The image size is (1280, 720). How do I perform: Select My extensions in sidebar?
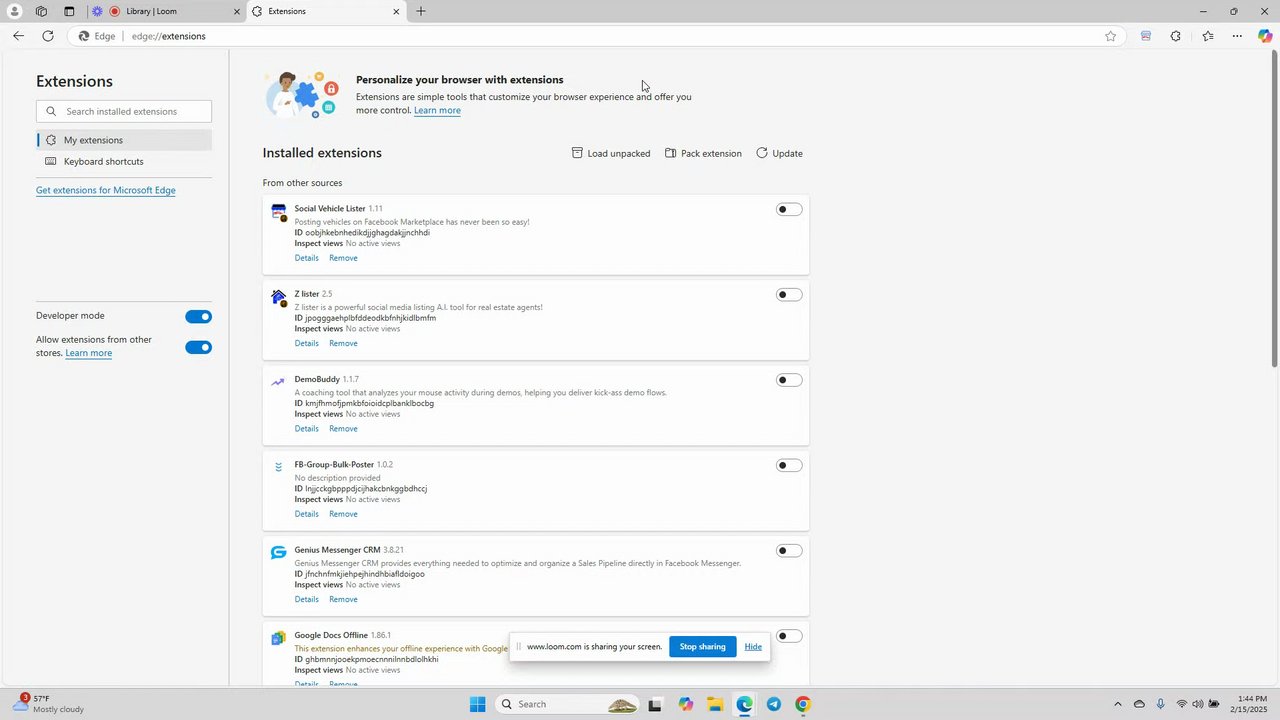click(x=124, y=140)
